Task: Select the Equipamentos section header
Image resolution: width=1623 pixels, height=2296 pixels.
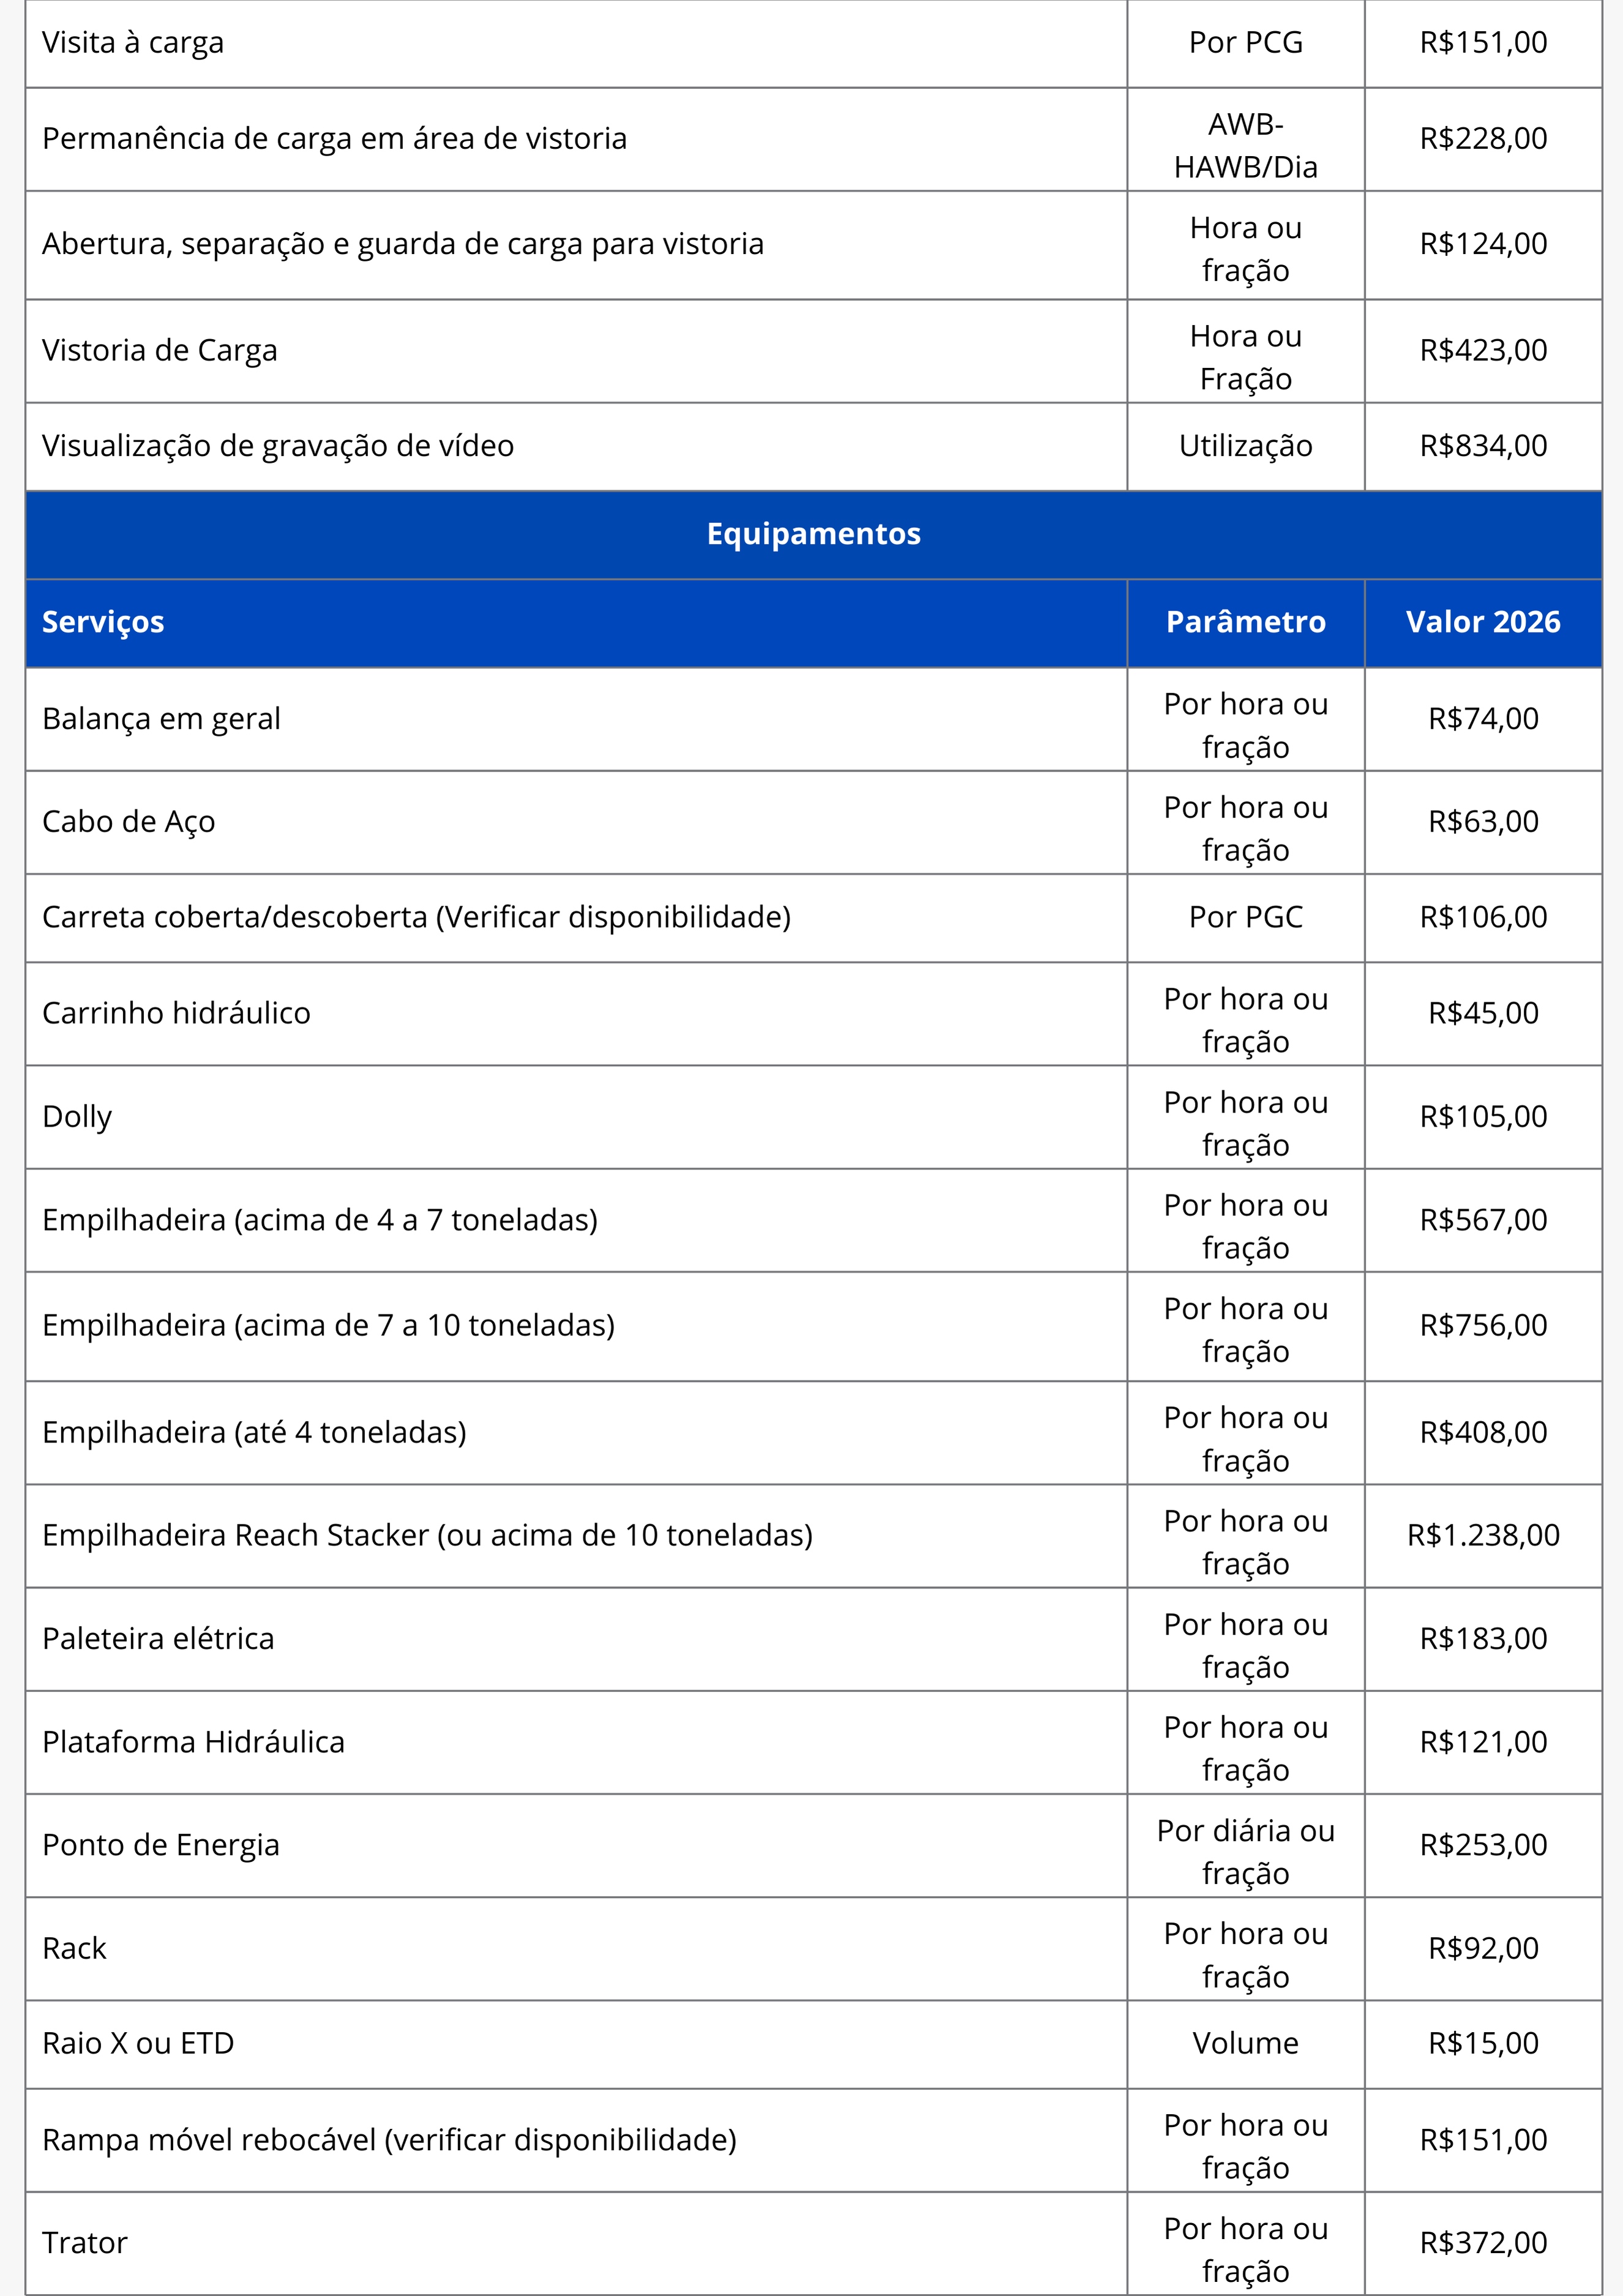Action: pyautogui.click(x=813, y=534)
